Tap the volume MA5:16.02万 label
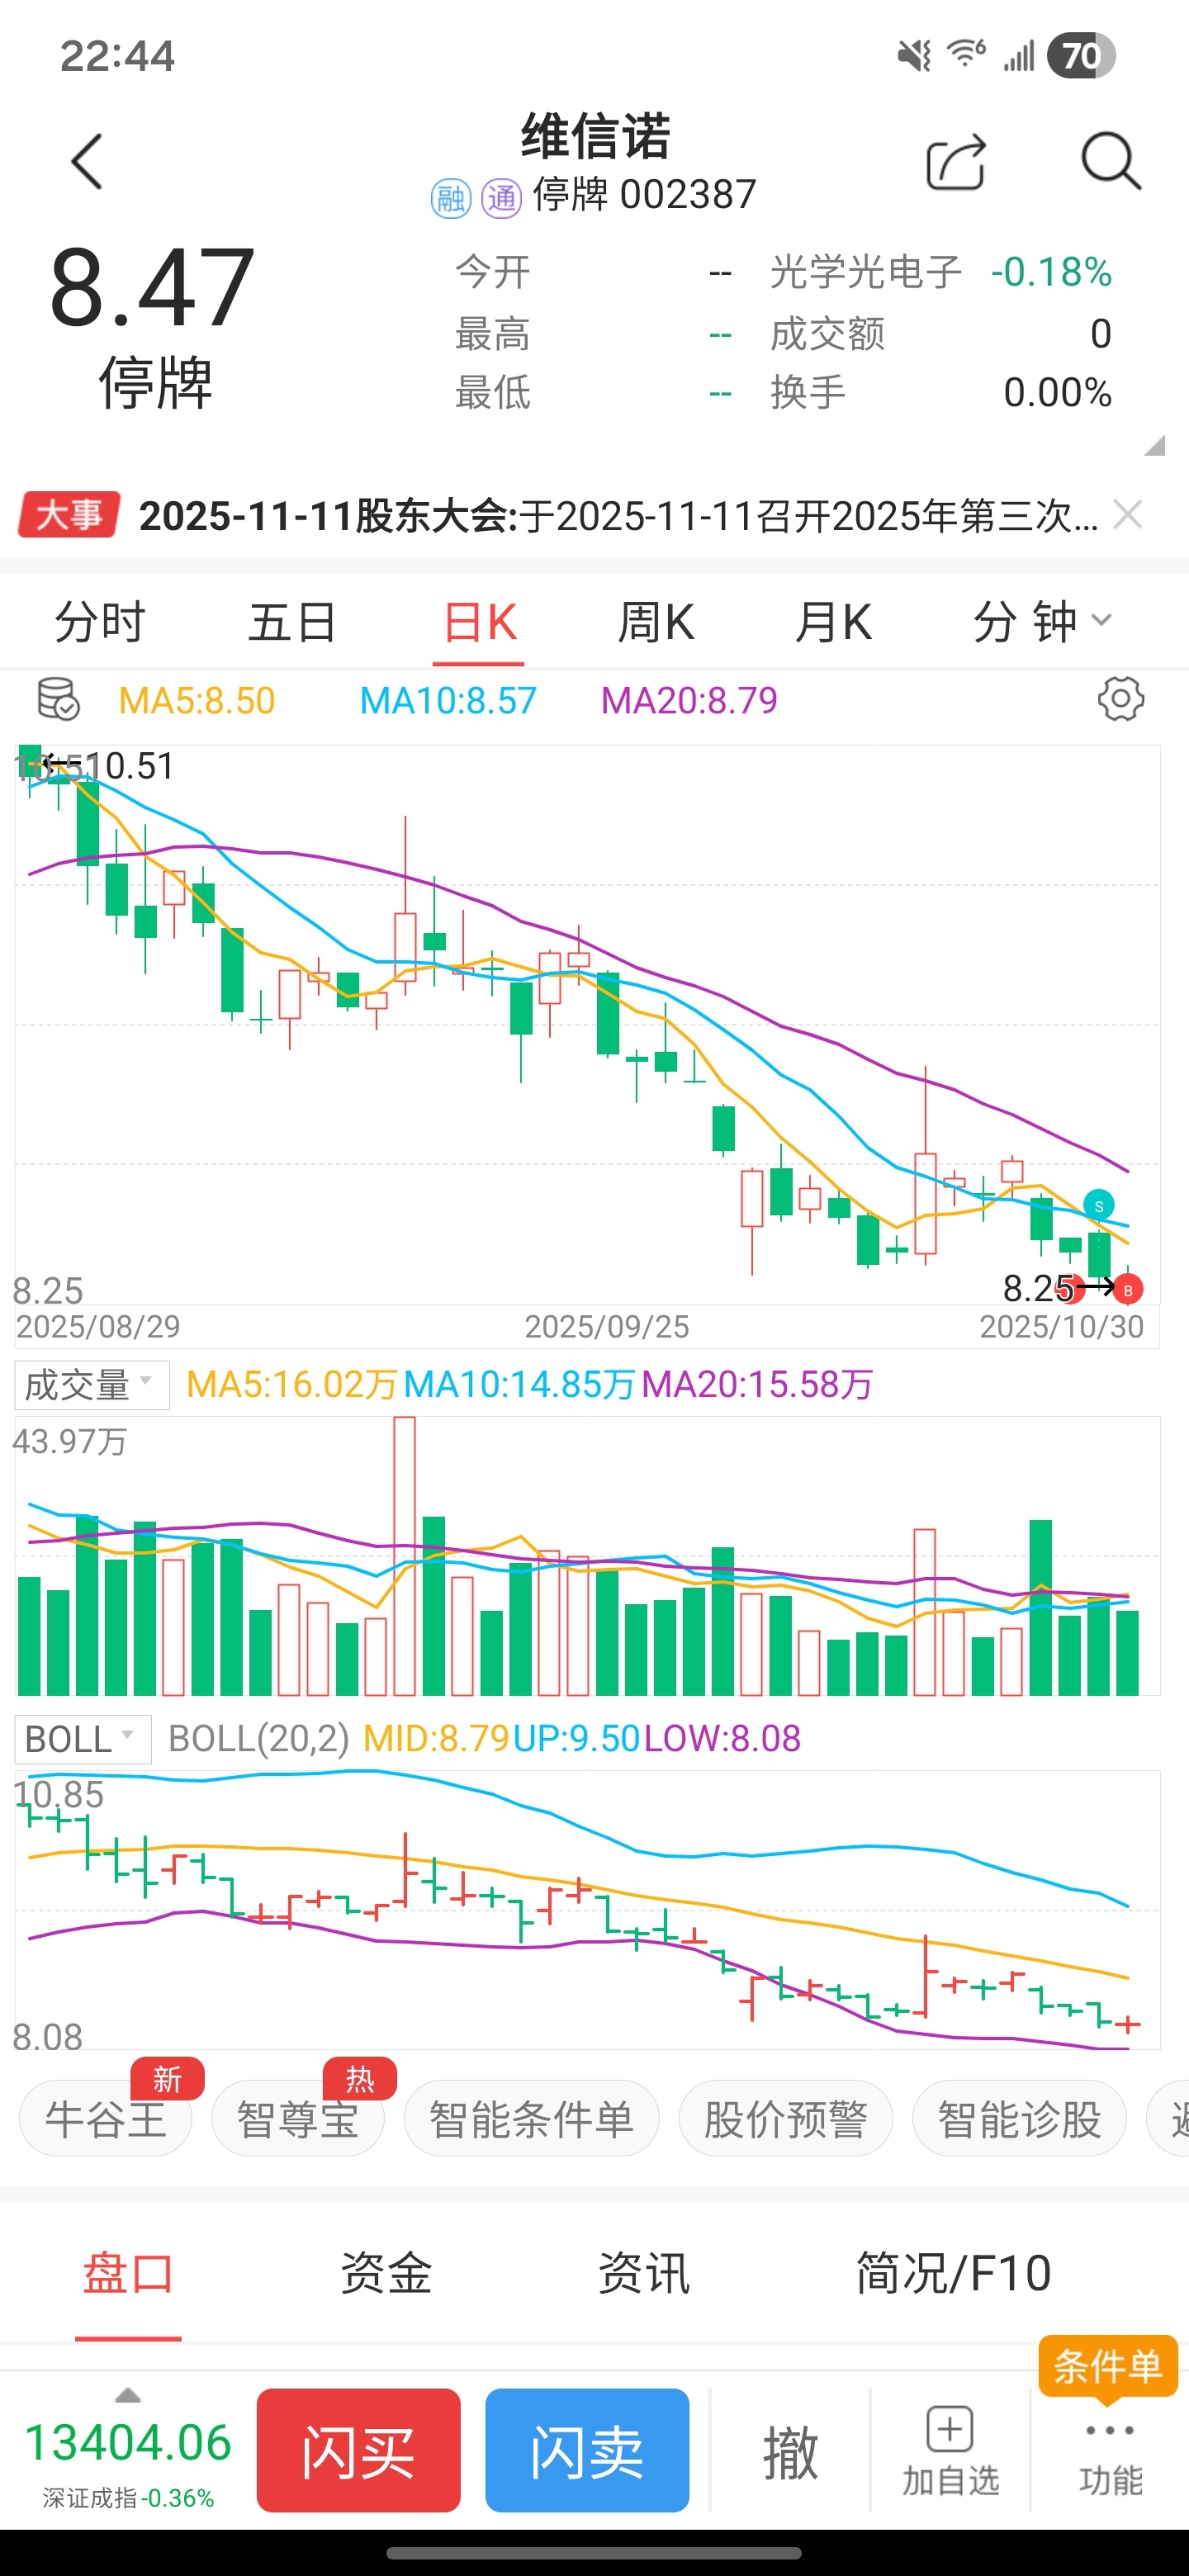Viewport: 1189px width, 2576px height. click(x=292, y=1384)
